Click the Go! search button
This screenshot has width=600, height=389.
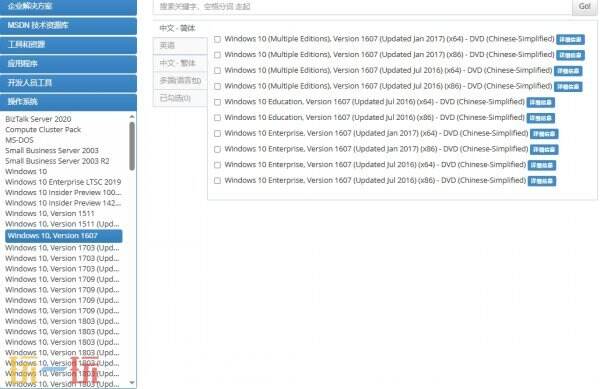(x=584, y=7)
